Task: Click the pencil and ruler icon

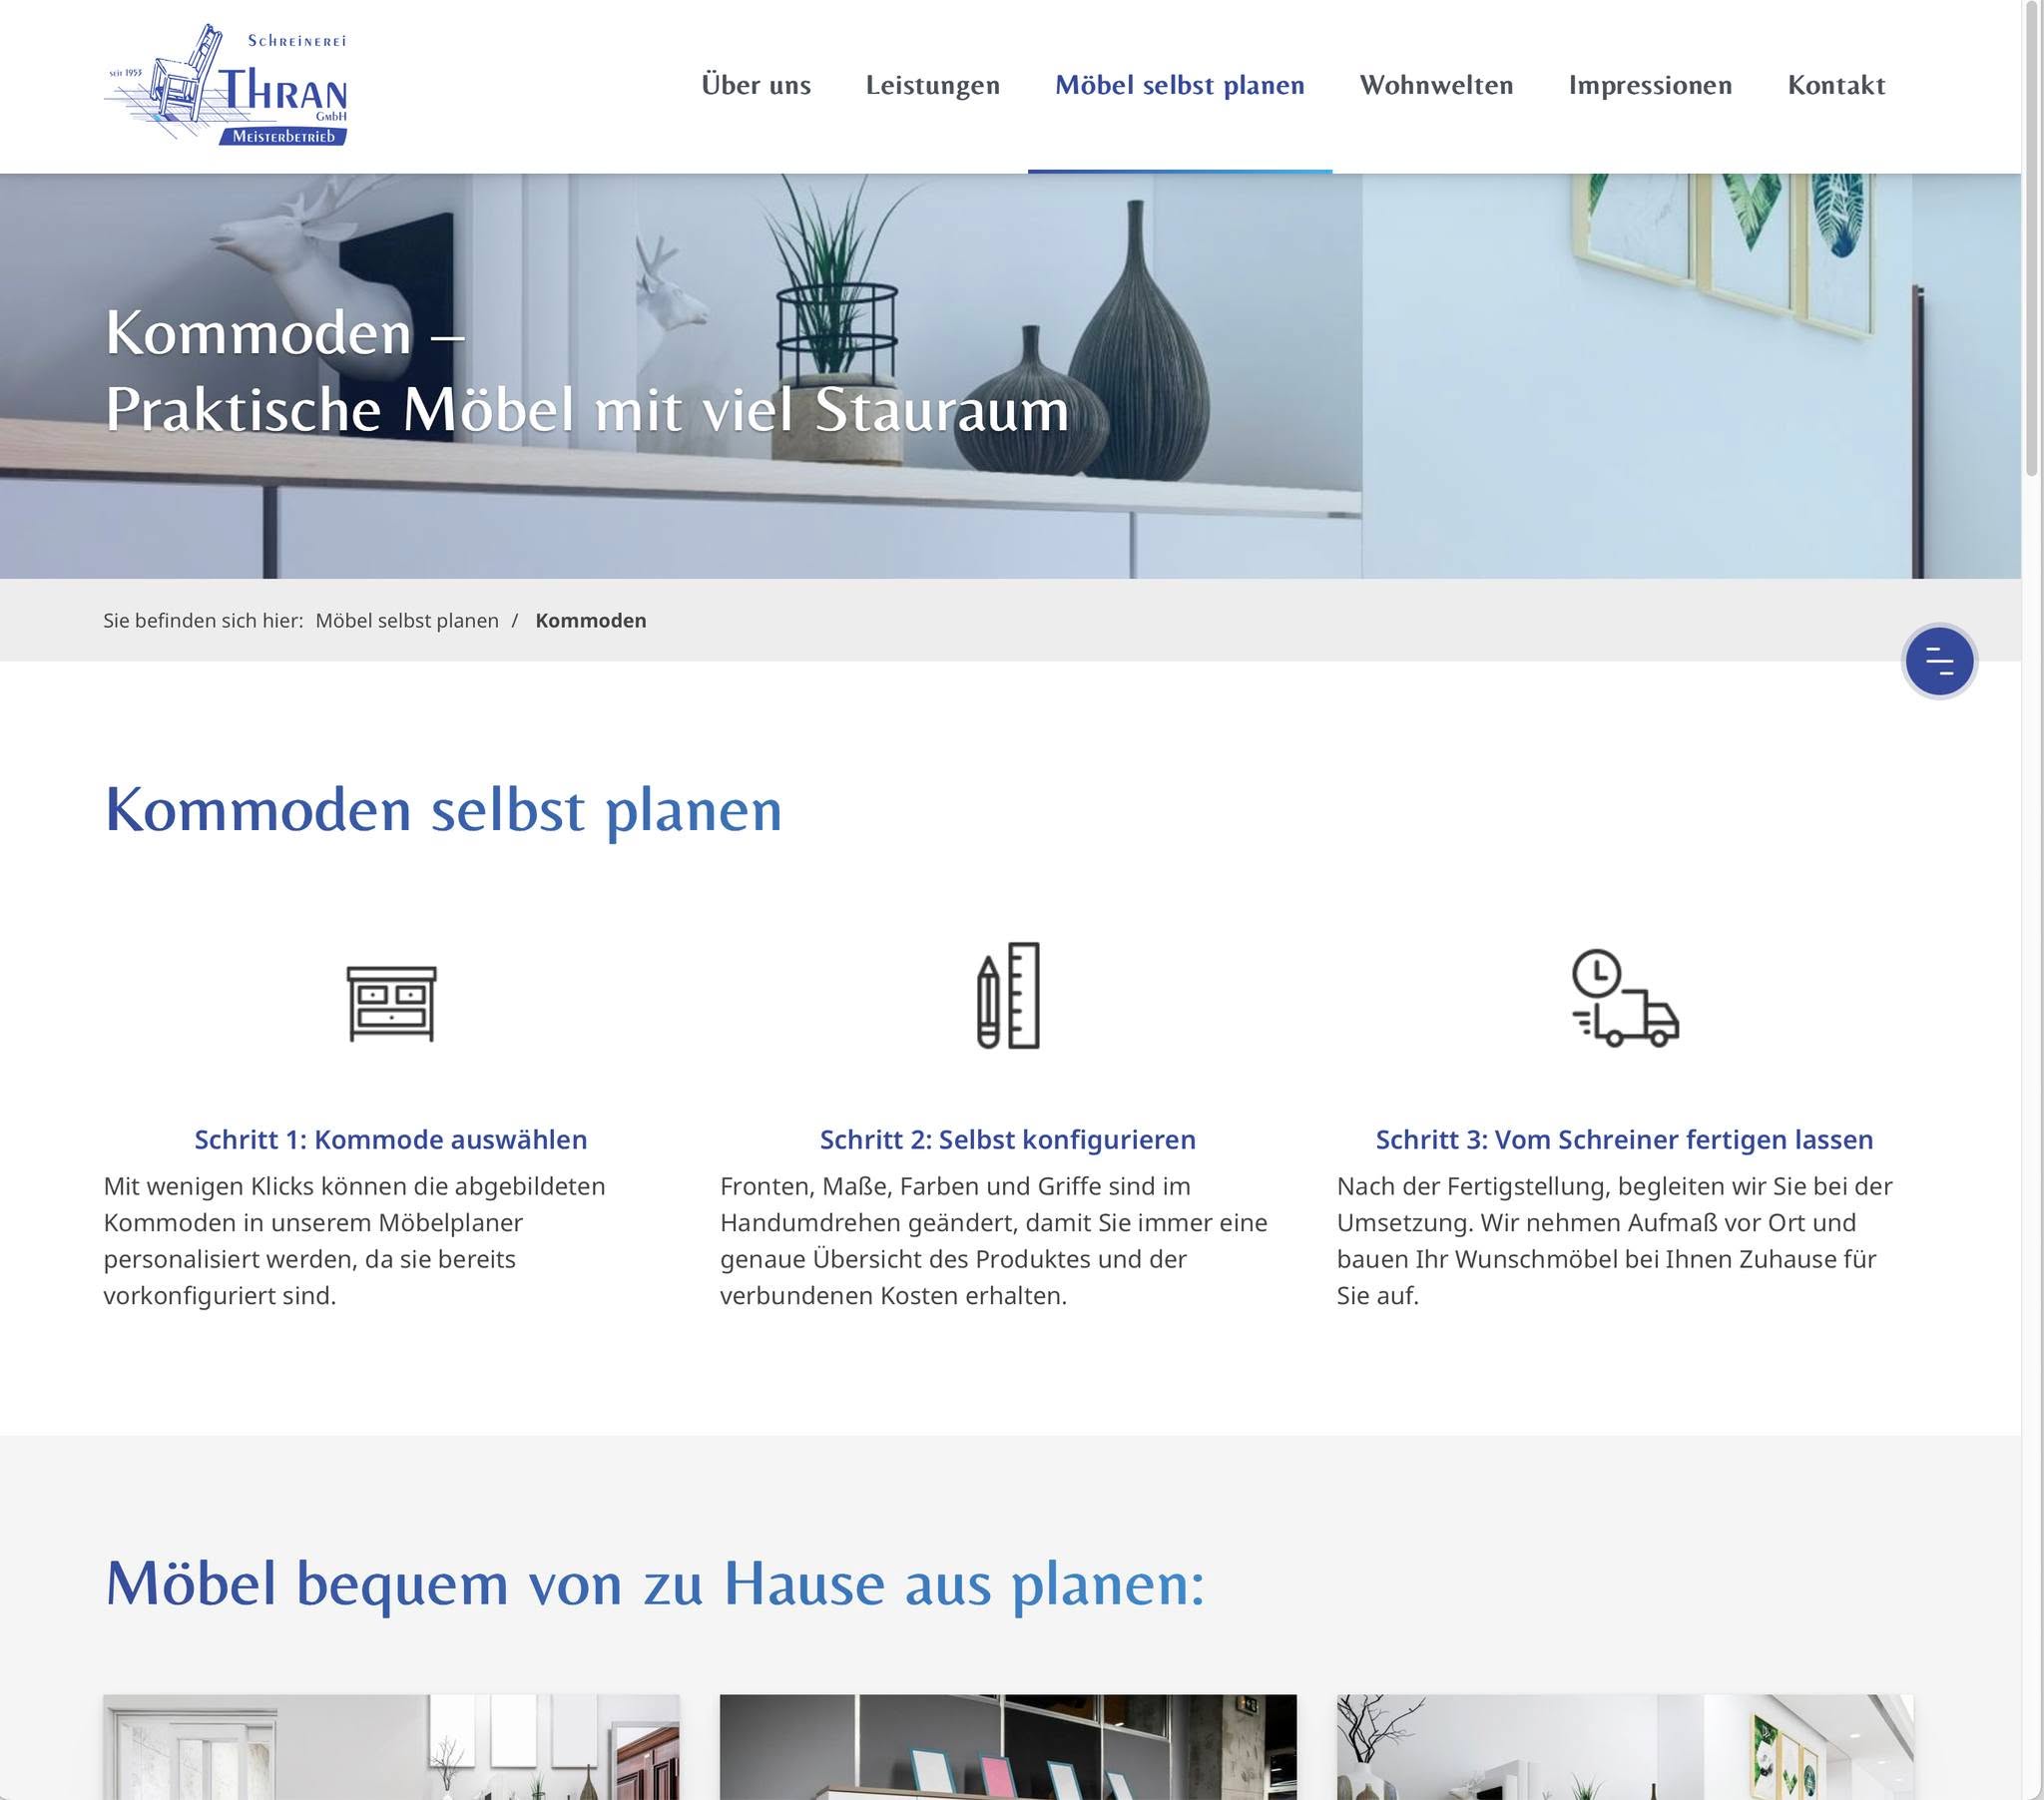Action: tap(1007, 995)
